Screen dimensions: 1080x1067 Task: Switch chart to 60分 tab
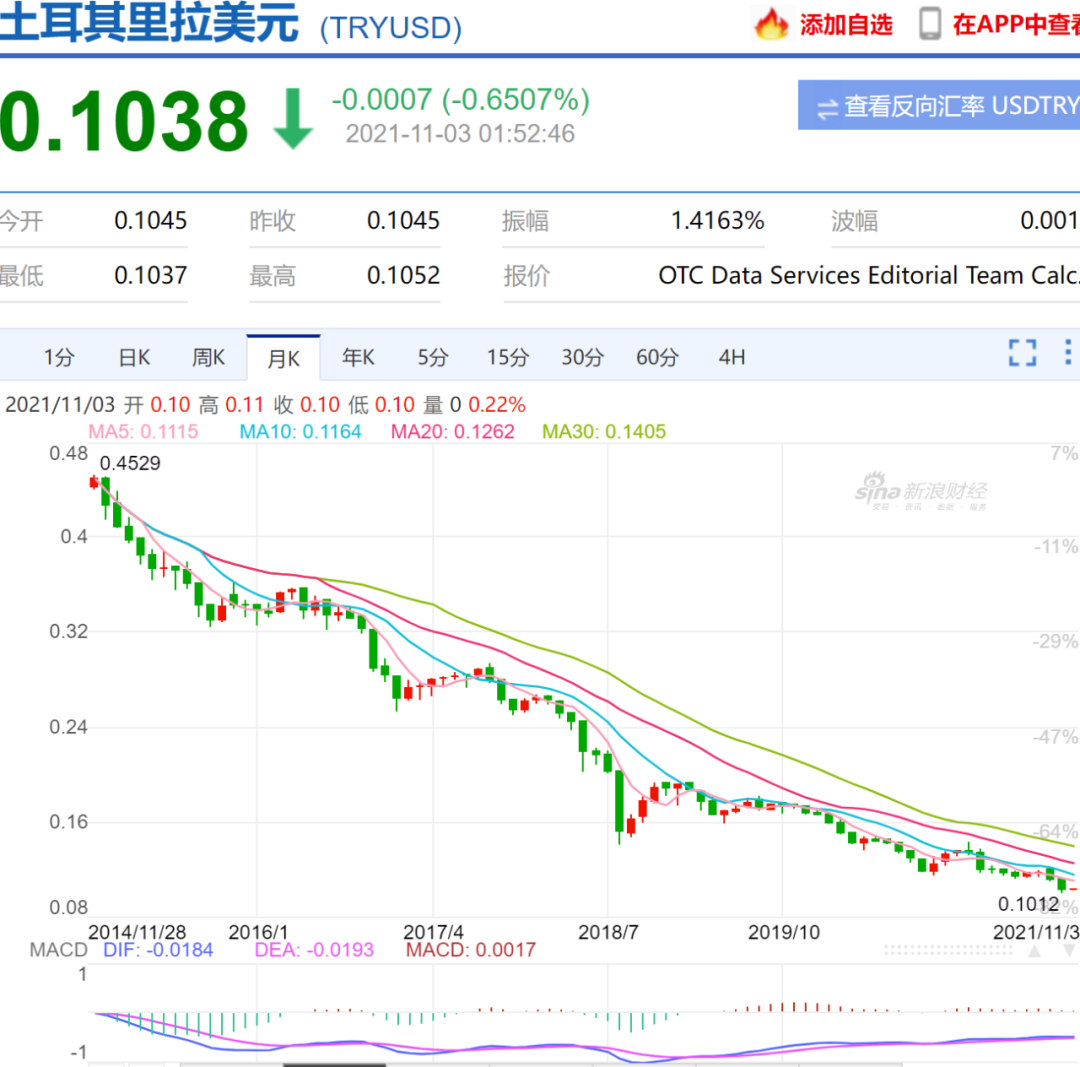click(x=657, y=358)
